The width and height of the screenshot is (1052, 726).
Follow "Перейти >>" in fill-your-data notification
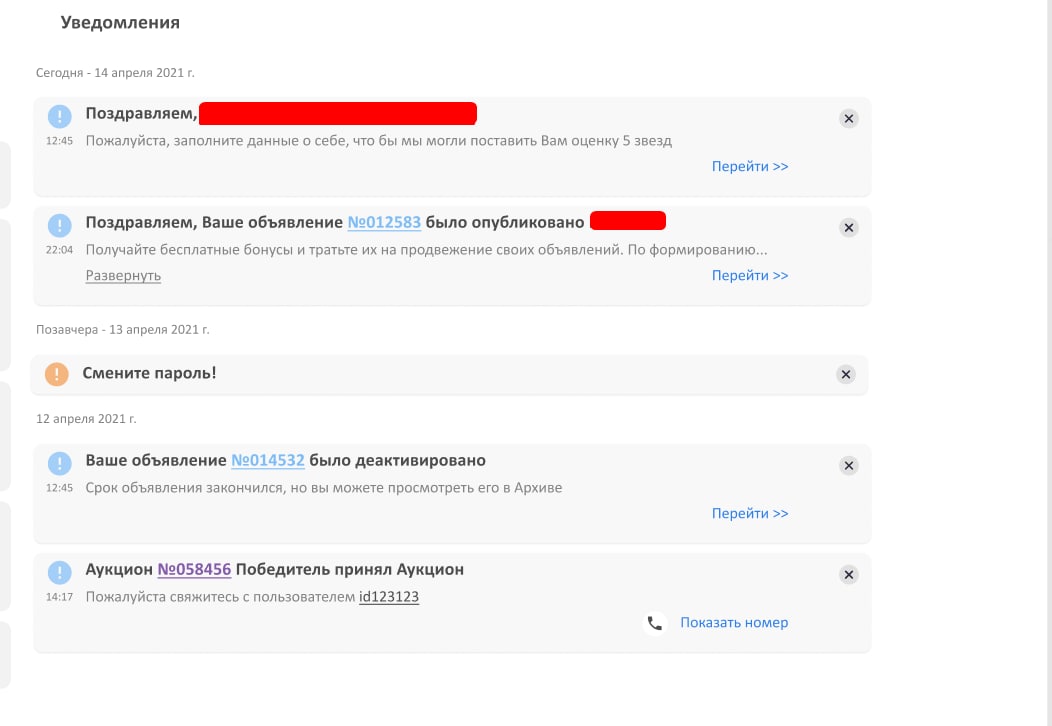[750, 166]
